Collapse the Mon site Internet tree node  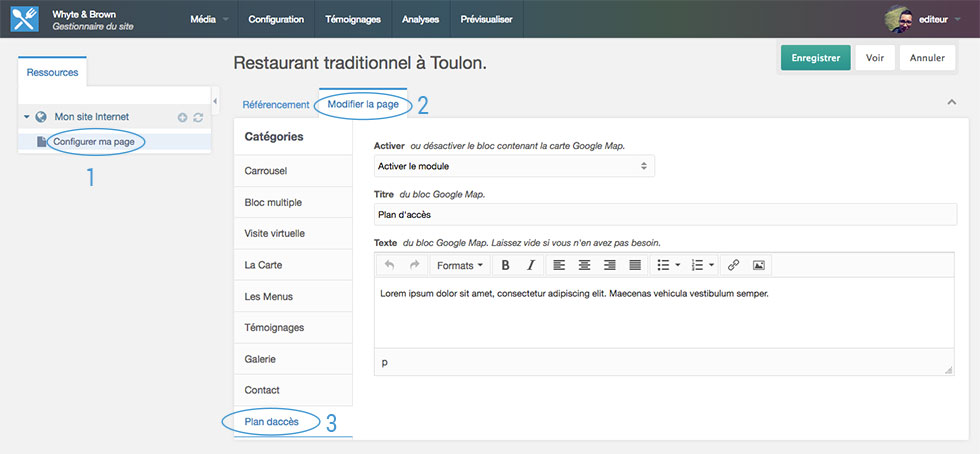(x=27, y=117)
